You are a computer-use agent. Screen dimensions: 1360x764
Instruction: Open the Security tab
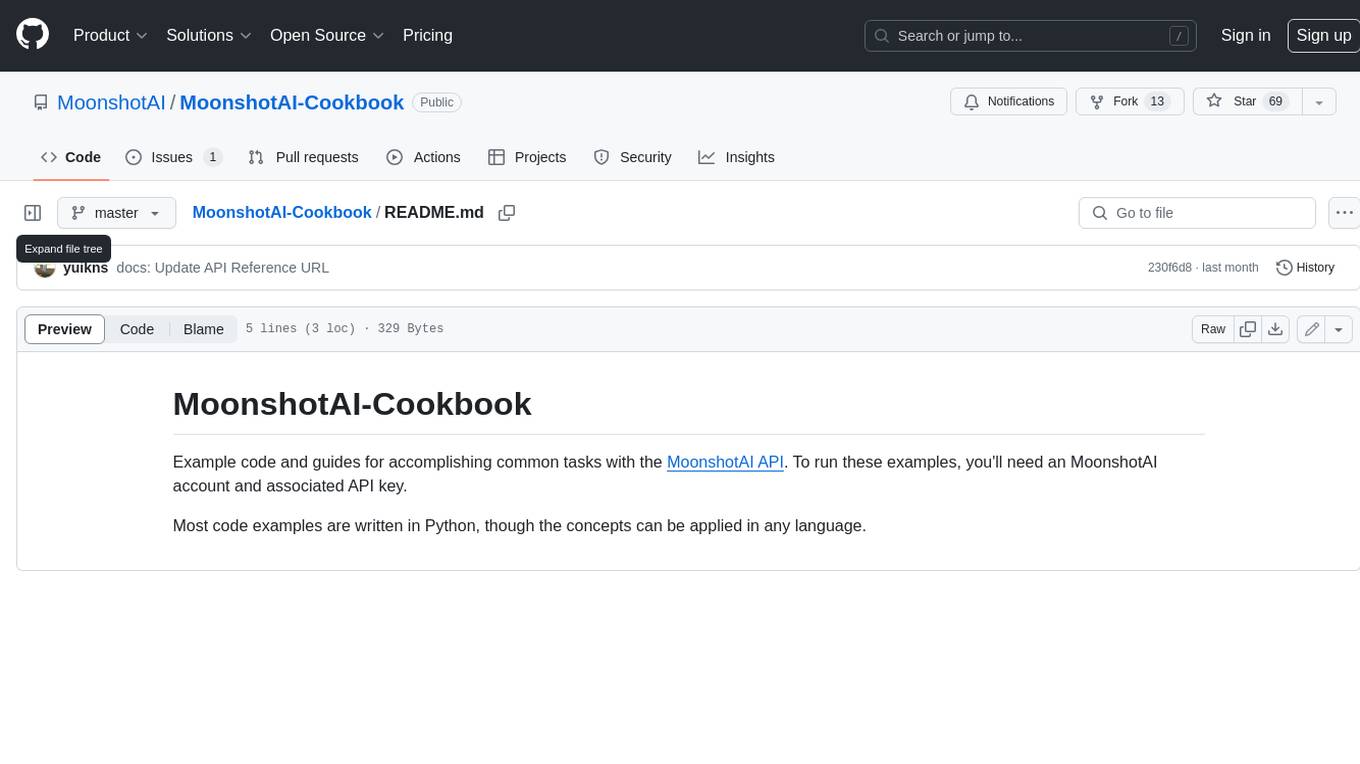point(632,157)
